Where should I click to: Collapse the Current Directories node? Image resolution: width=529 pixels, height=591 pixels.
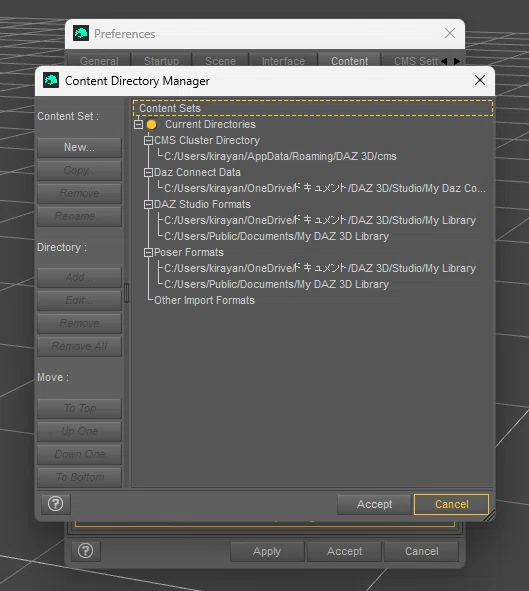coord(139,124)
